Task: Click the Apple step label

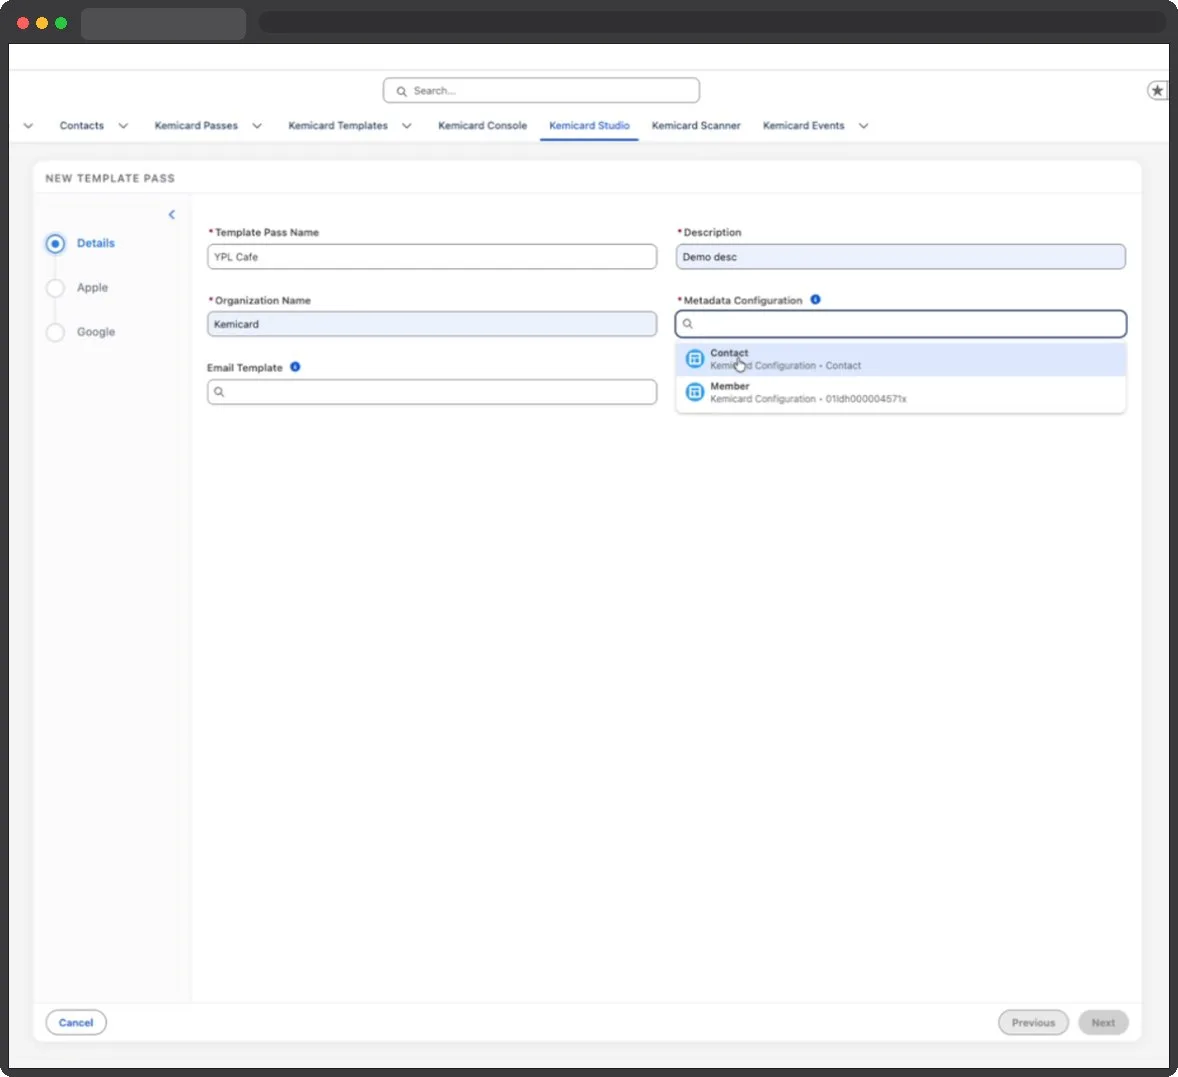Action: pyautogui.click(x=92, y=288)
